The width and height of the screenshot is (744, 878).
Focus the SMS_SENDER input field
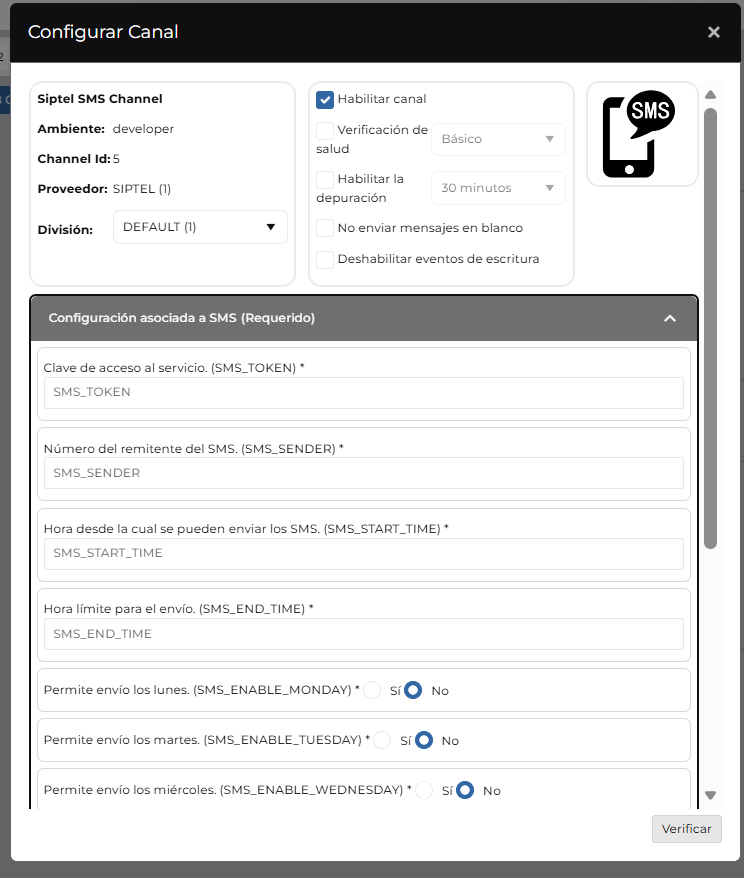pyautogui.click(x=364, y=473)
